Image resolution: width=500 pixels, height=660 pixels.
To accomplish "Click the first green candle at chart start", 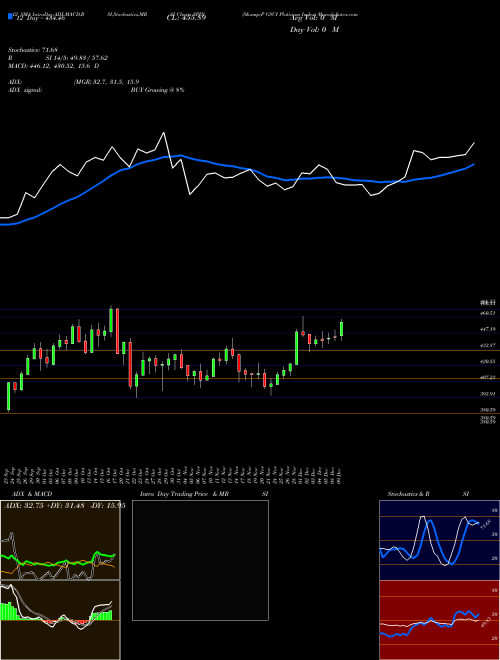I will (8, 396).
